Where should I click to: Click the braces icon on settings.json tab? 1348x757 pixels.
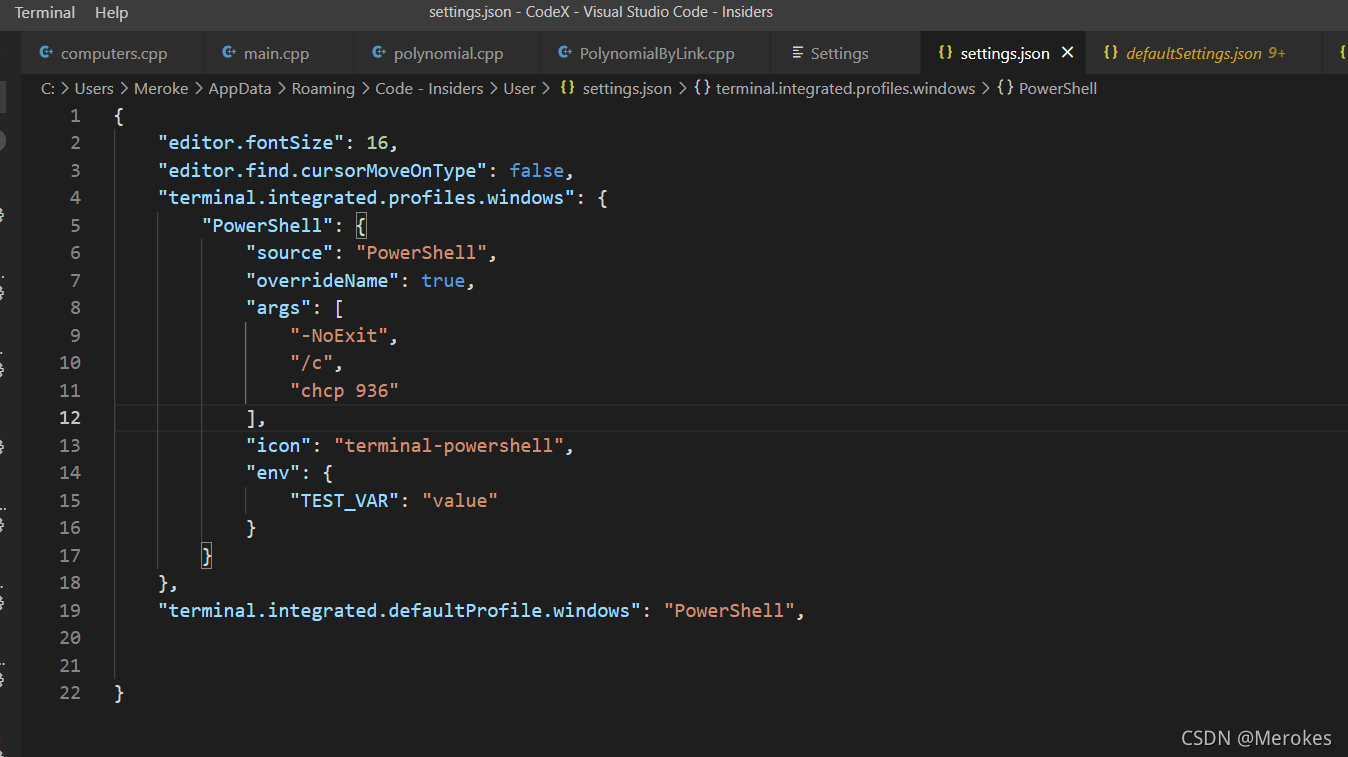pos(945,52)
